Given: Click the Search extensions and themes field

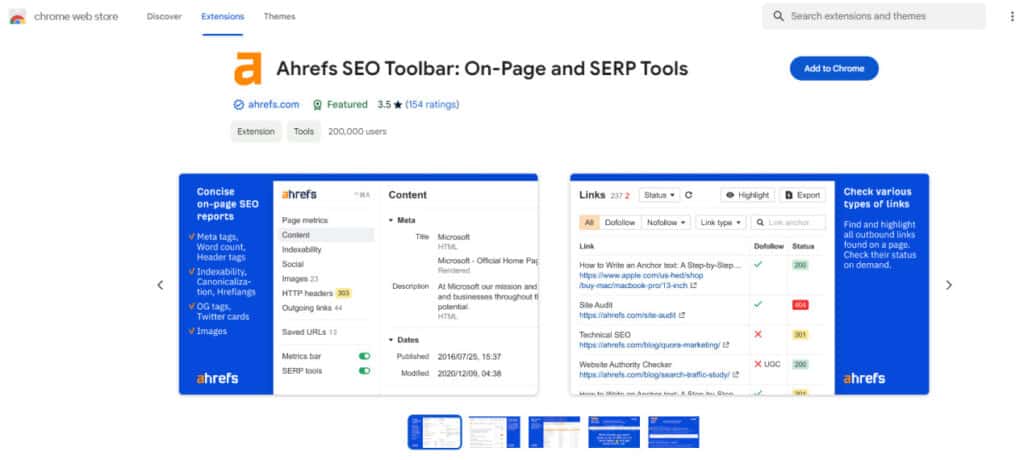Looking at the screenshot, I should pos(874,16).
